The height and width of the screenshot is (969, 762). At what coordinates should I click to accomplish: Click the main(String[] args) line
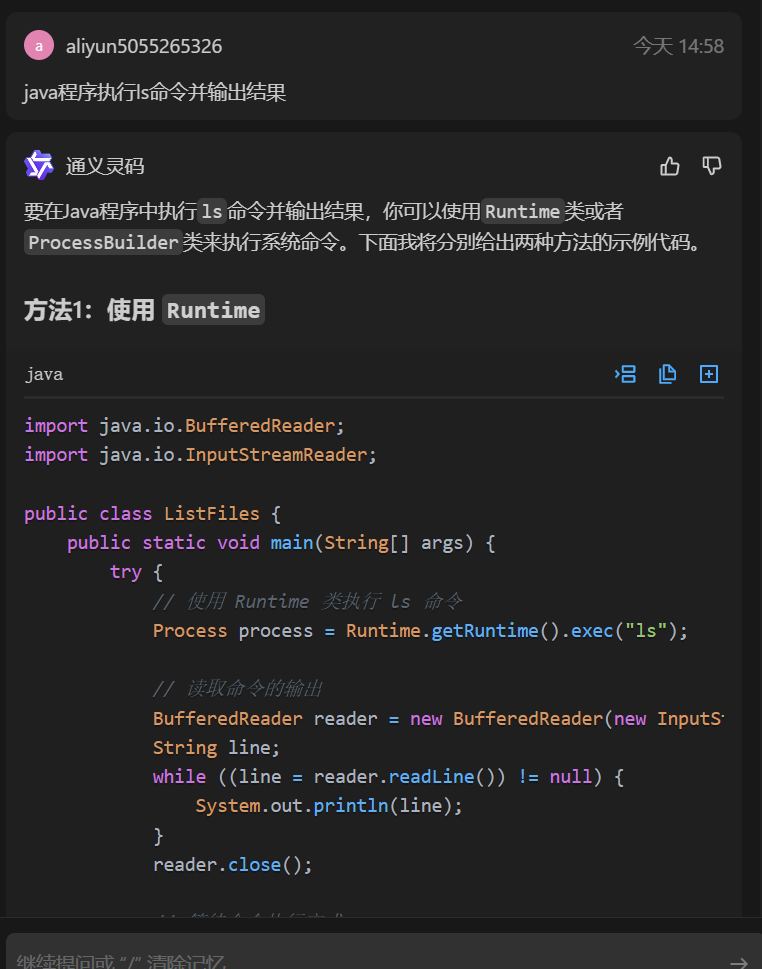click(x=281, y=543)
